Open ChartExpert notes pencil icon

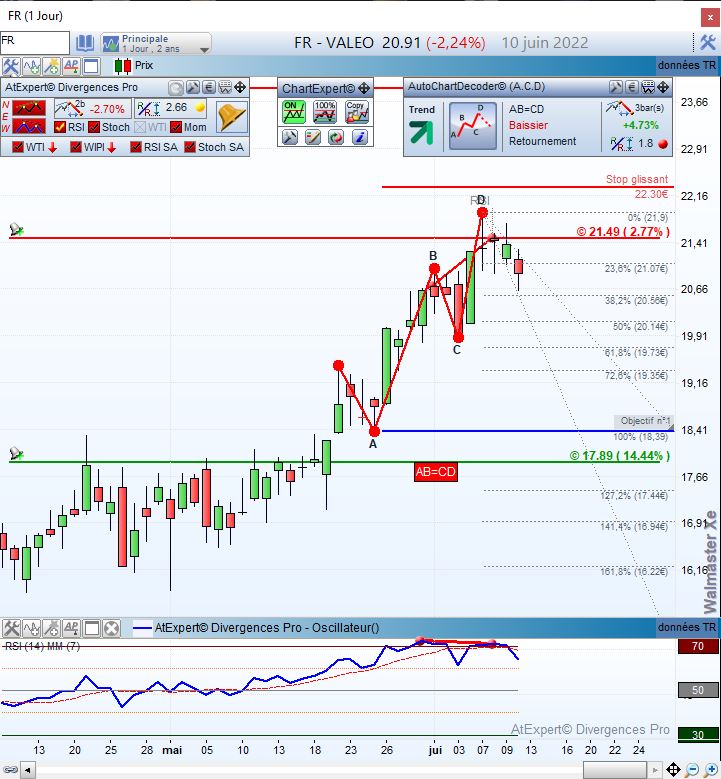click(313, 137)
